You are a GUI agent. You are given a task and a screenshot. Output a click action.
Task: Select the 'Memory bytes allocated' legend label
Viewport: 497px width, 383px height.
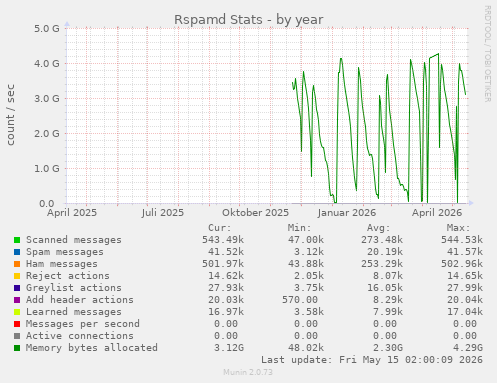pos(92,348)
